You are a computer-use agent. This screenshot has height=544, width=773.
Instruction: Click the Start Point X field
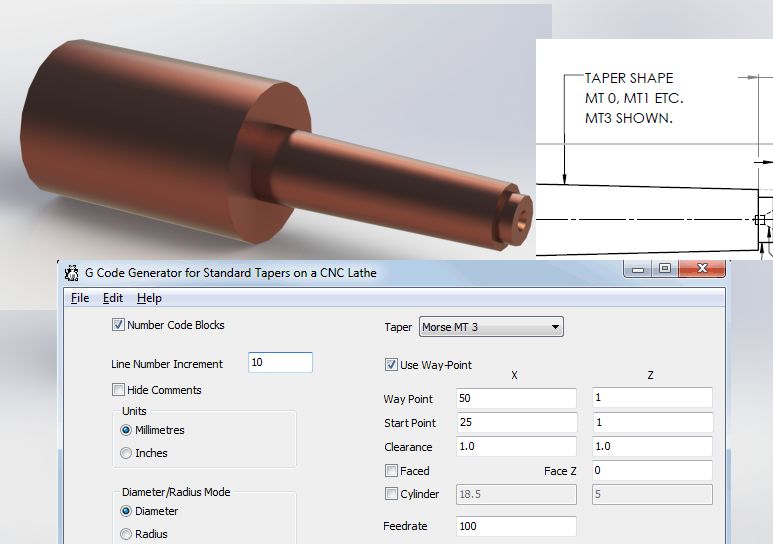(516, 422)
